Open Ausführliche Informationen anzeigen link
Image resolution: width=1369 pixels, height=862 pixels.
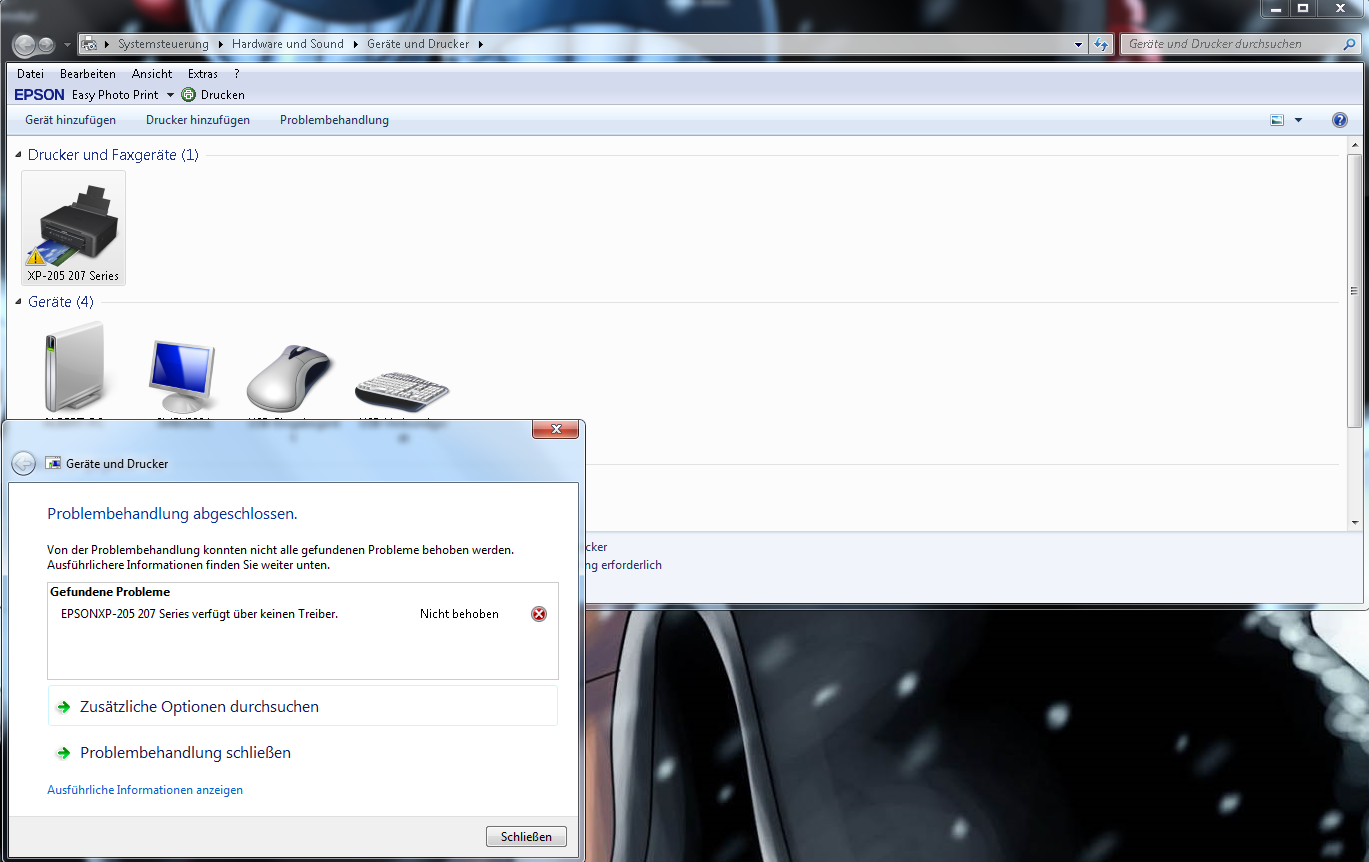[x=145, y=790]
